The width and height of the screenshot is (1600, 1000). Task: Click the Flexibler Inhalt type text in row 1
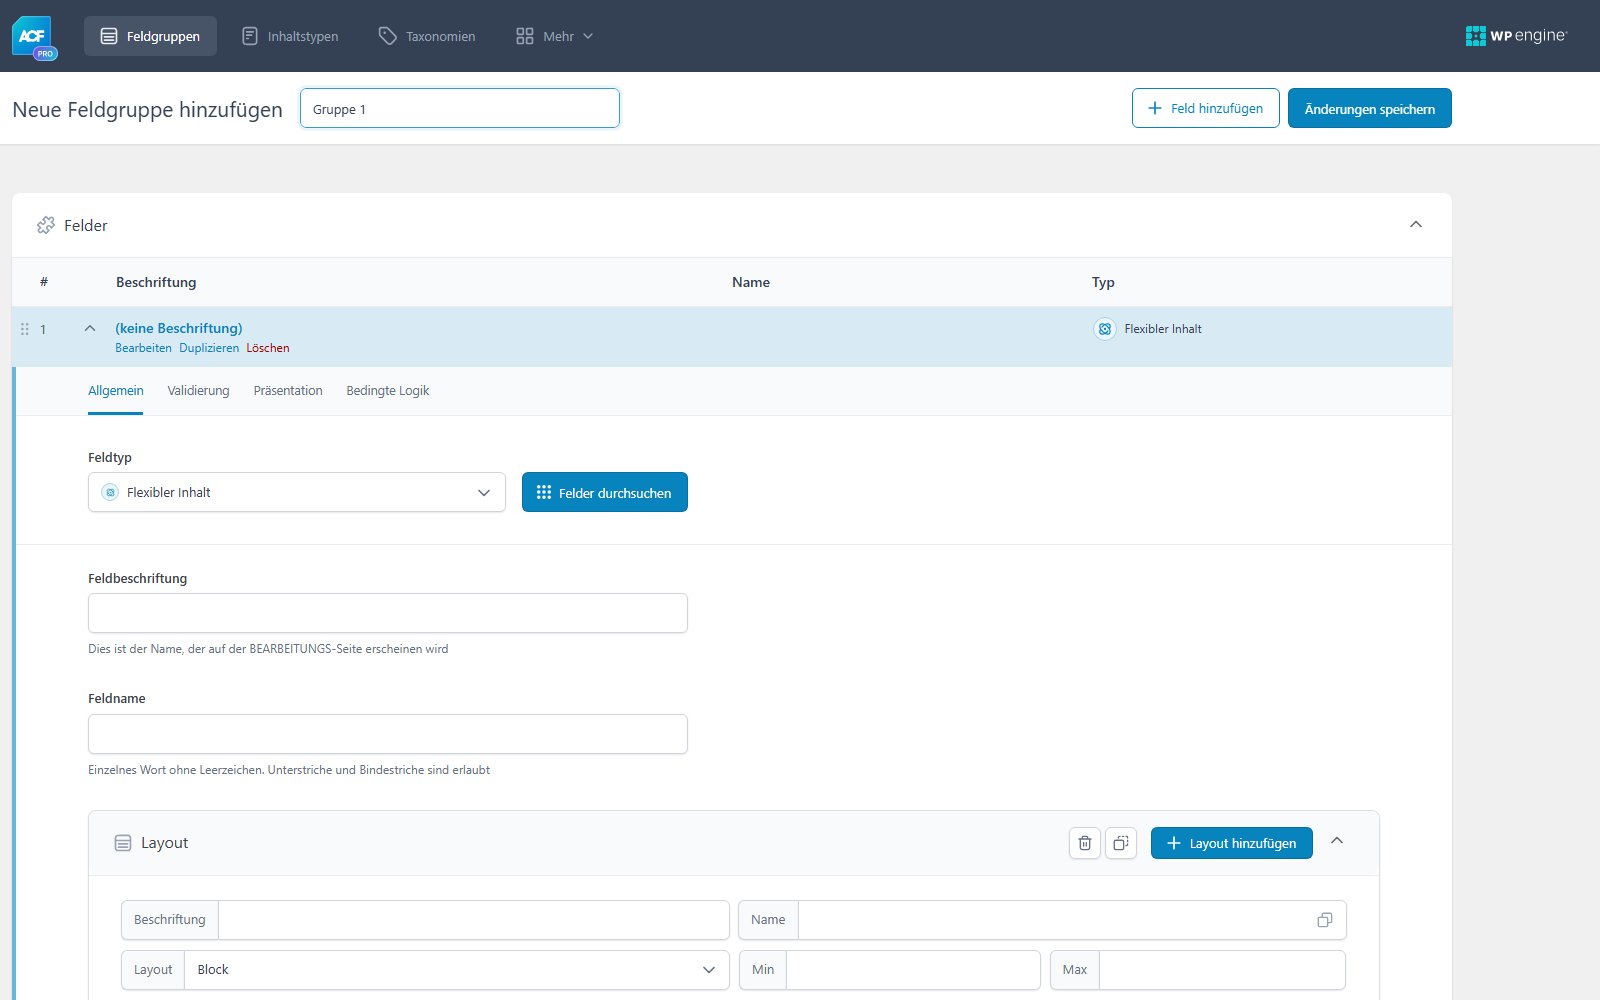click(1163, 329)
